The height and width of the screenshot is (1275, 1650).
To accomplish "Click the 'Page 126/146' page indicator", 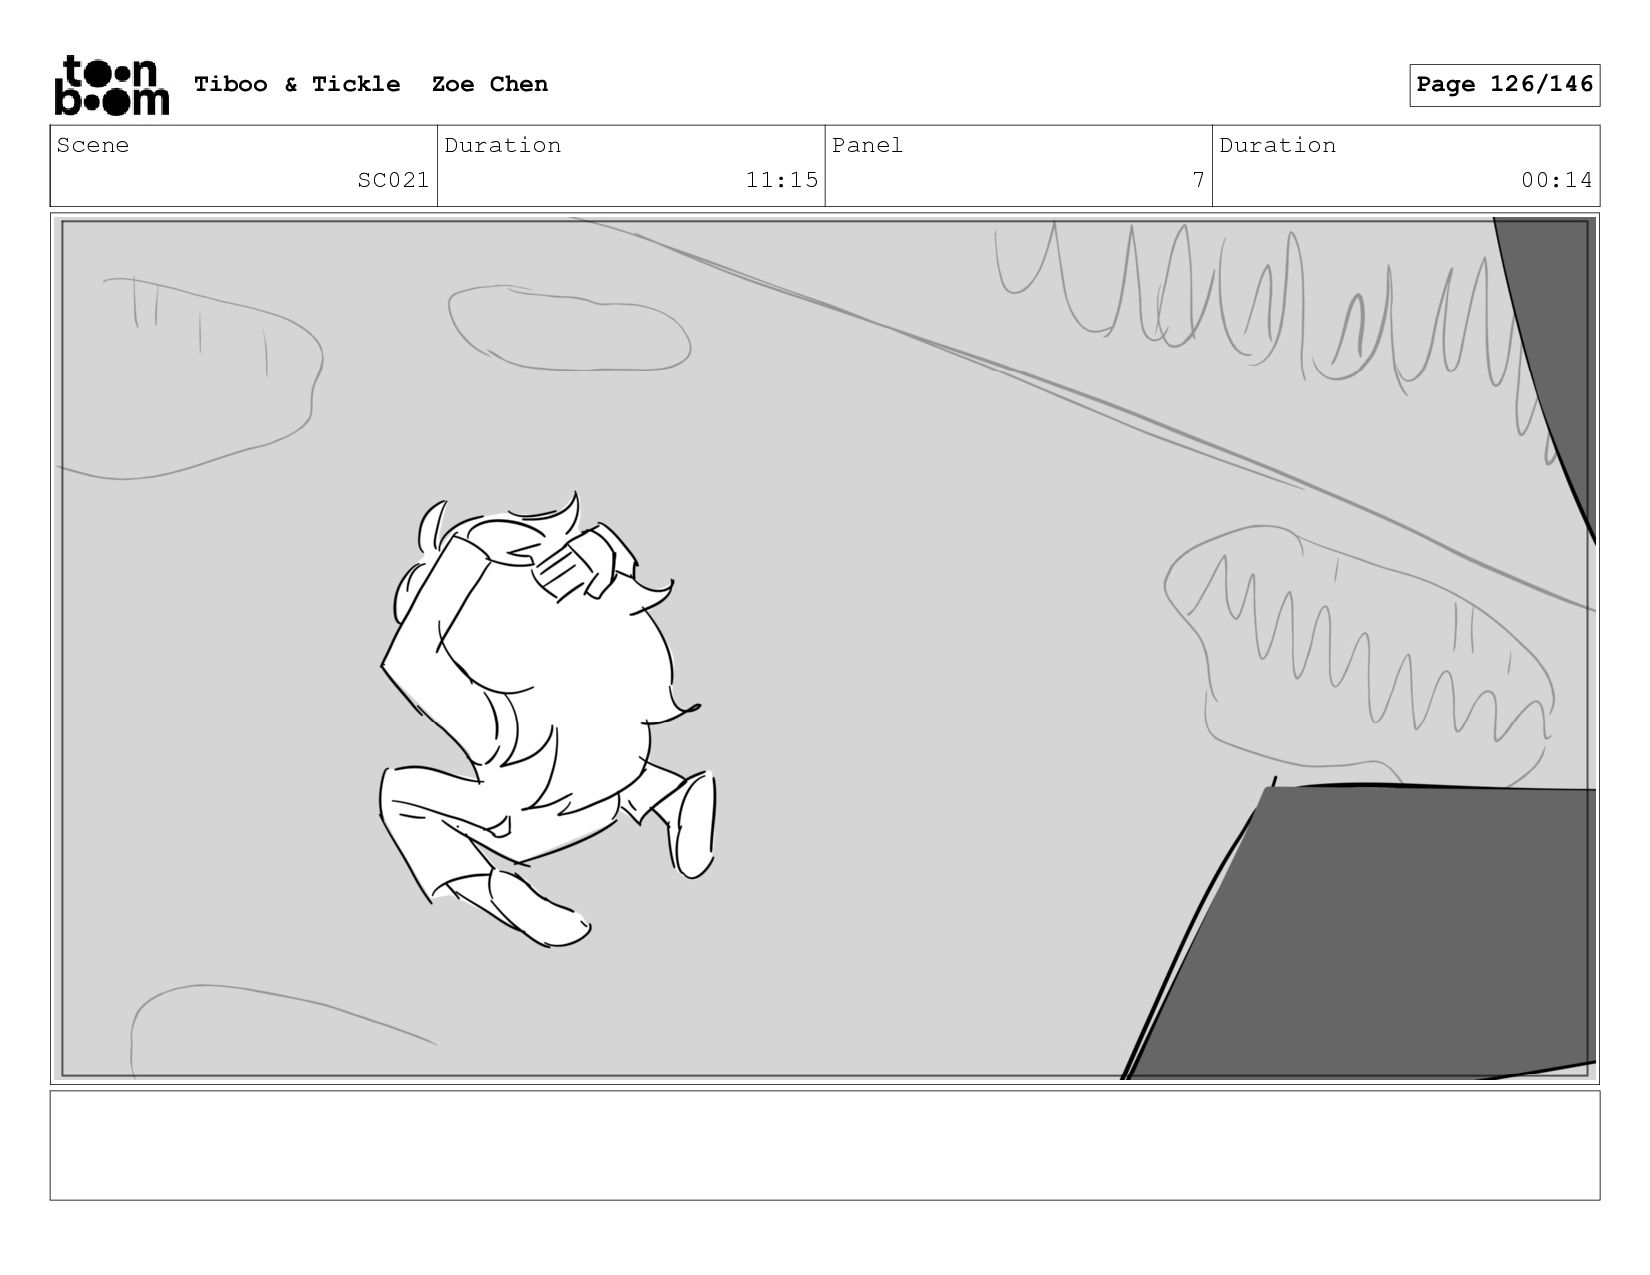I will coord(1504,85).
